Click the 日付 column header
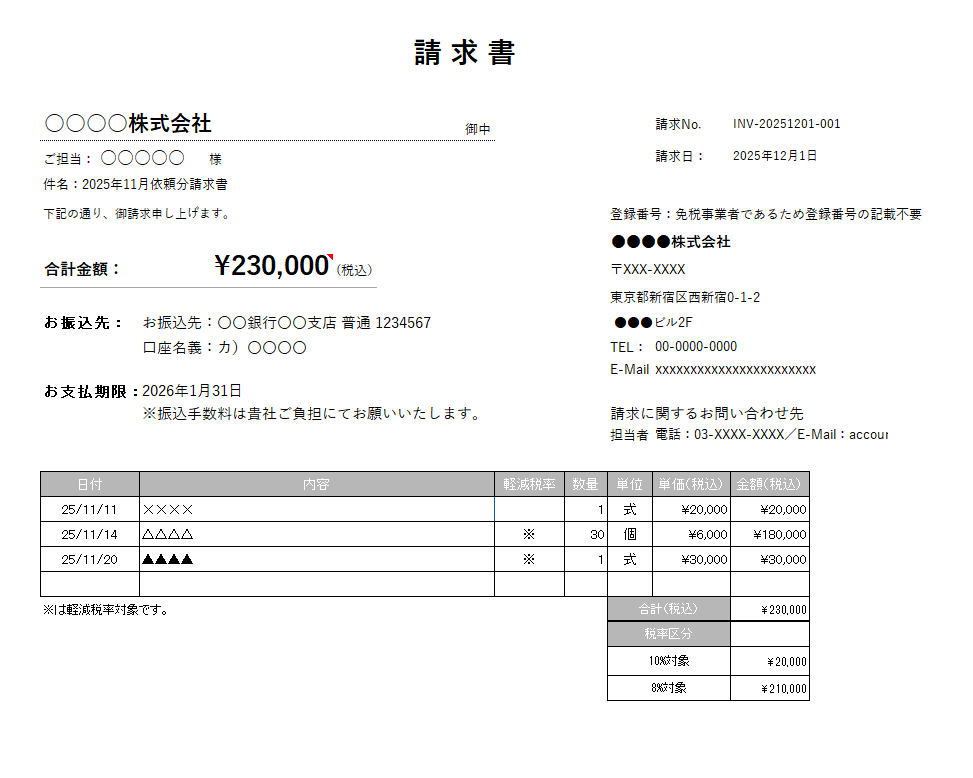Screen dimensions: 973x778 point(89,484)
